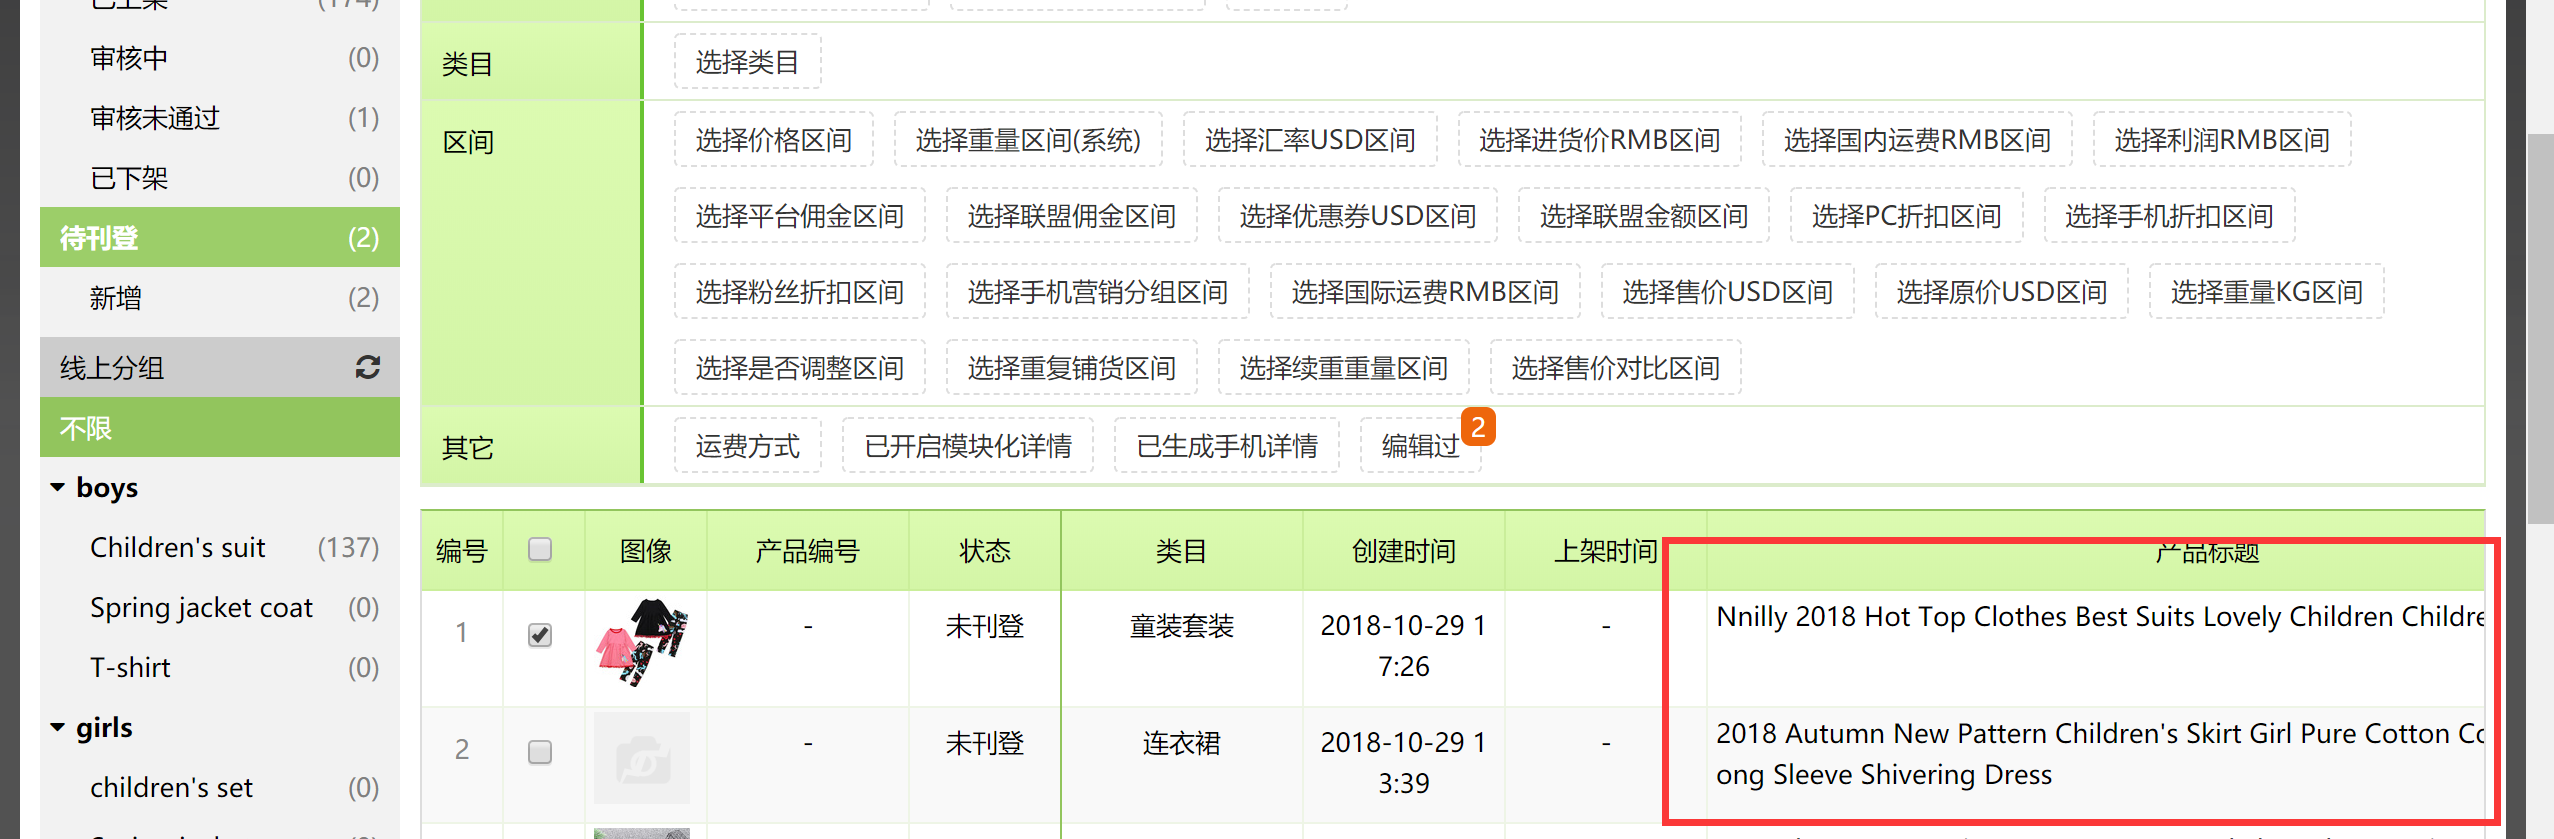Open the 待刊登 status section

220,237
